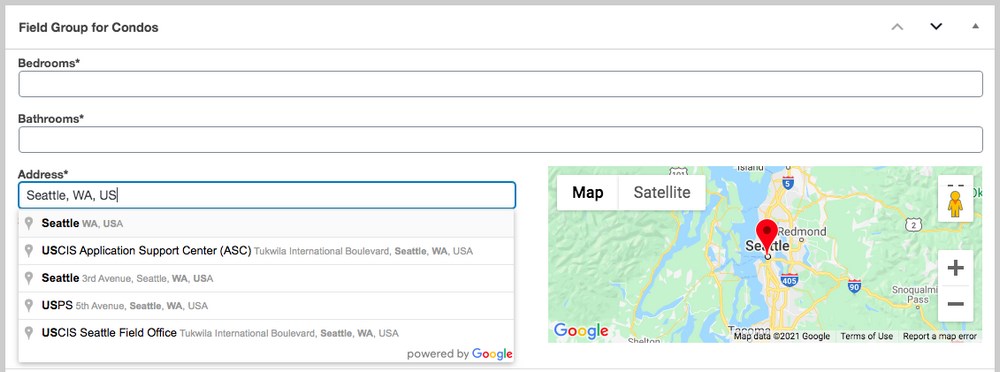Click Report a map error link

pyautogui.click(x=939, y=336)
